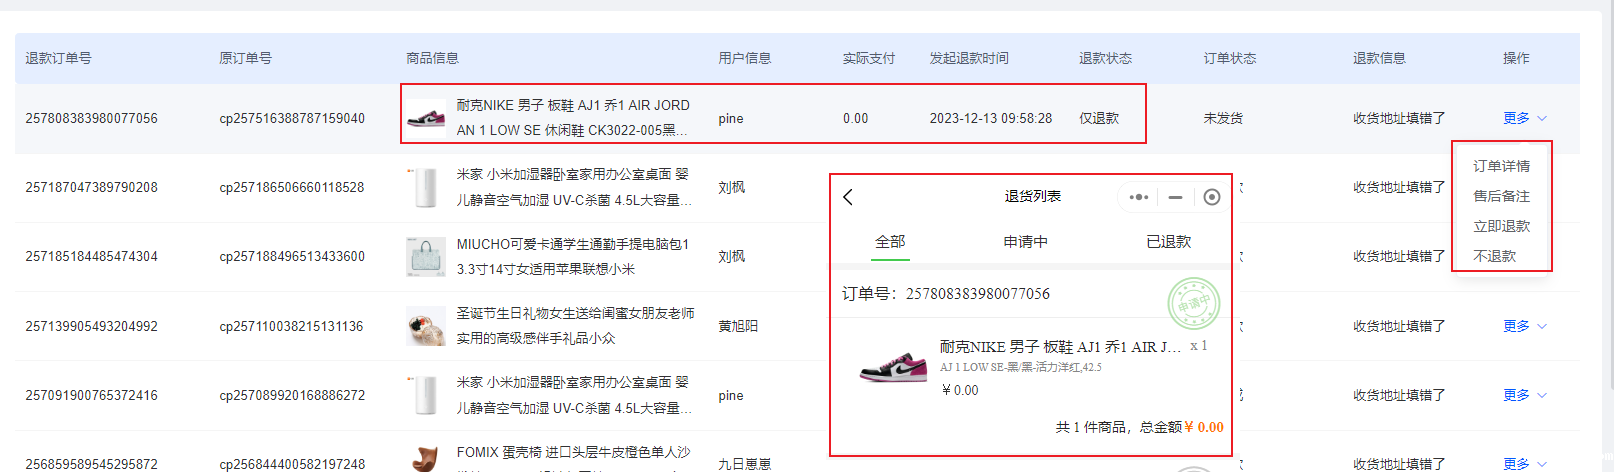1614x472 pixels.
Task: Click the MIUCHO laptop bag product image
Action: (x=426, y=257)
